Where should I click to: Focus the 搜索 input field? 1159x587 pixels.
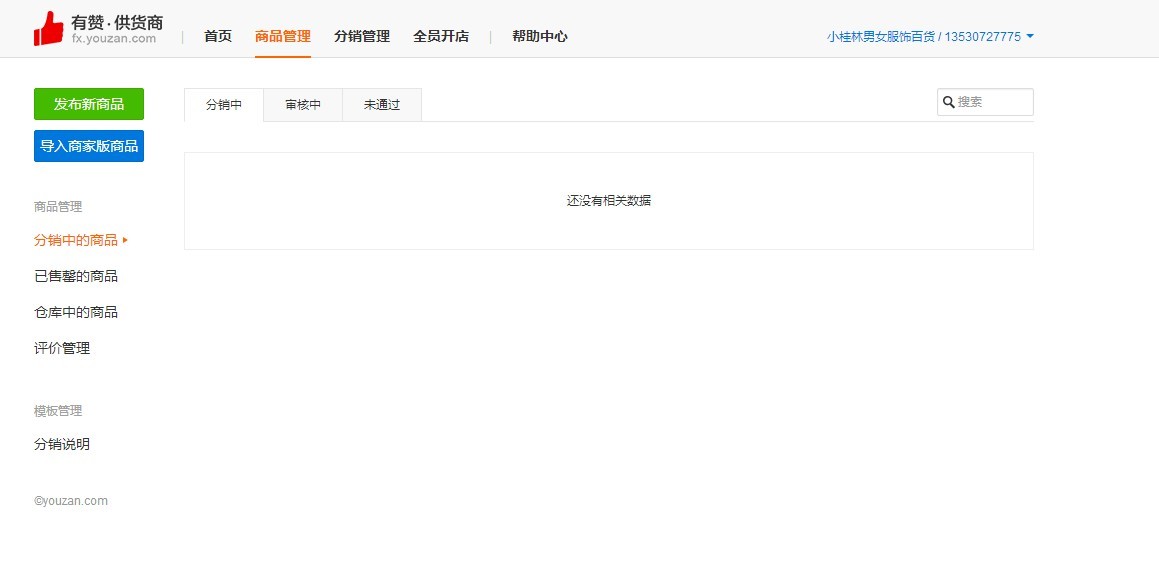tap(985, 102)
